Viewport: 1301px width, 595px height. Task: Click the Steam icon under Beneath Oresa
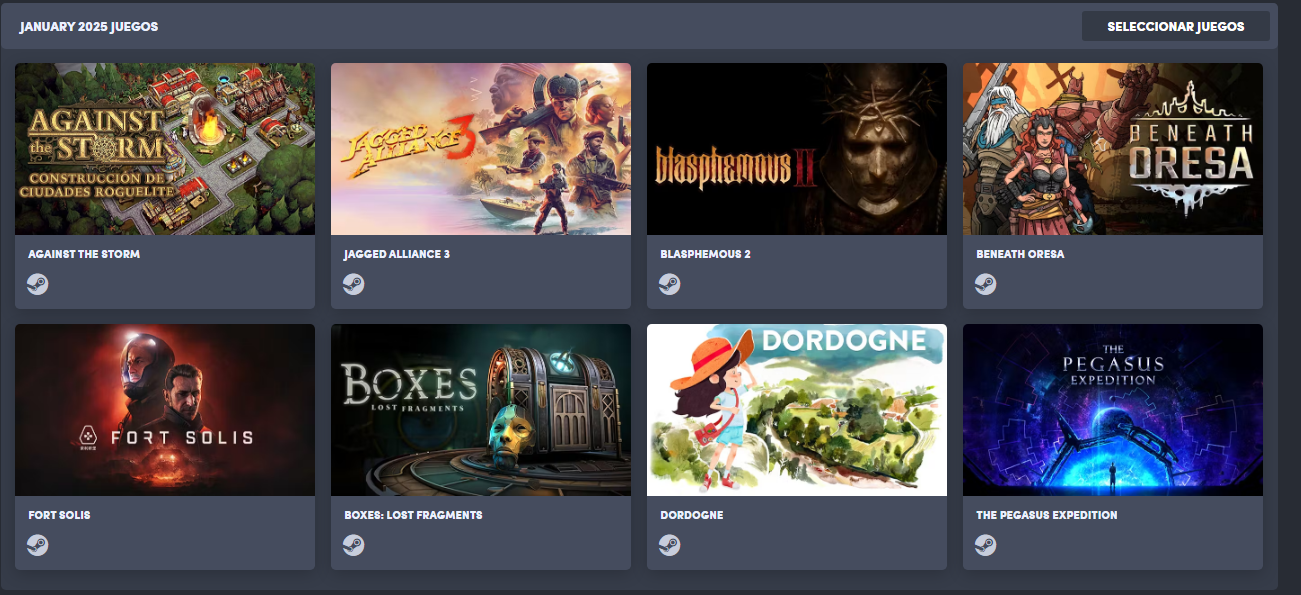[x=986, y=284]
